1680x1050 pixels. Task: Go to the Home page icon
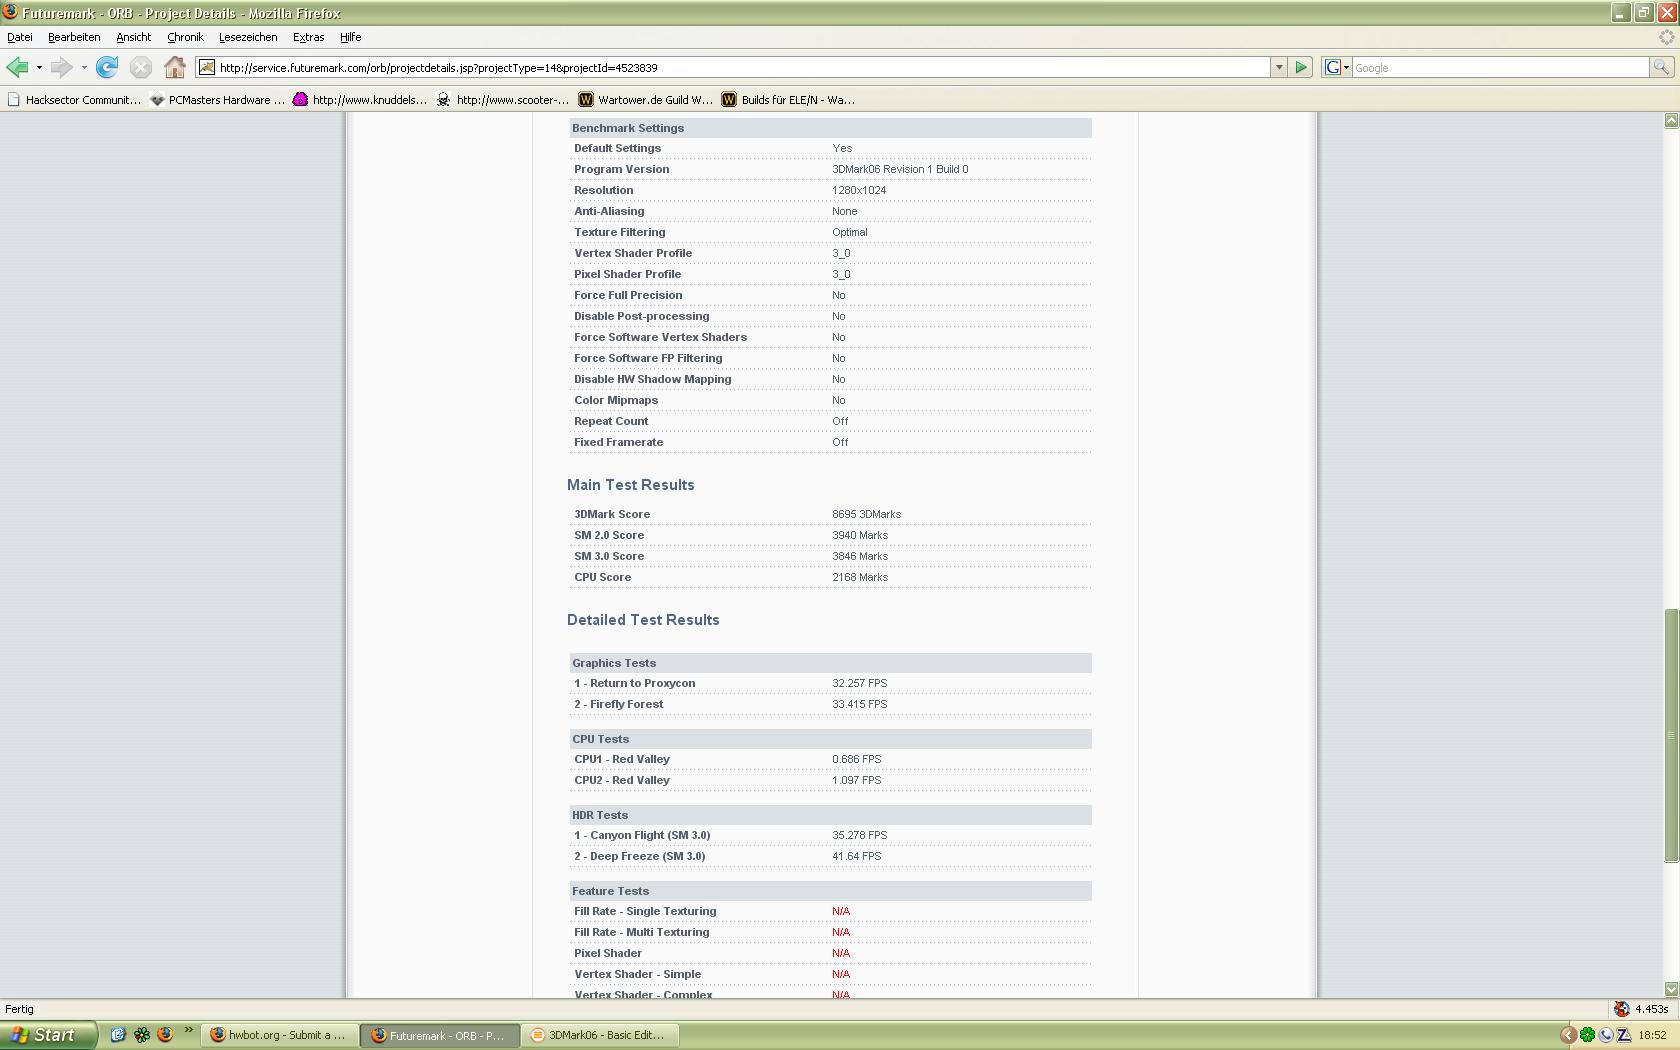tap(175, 68)
